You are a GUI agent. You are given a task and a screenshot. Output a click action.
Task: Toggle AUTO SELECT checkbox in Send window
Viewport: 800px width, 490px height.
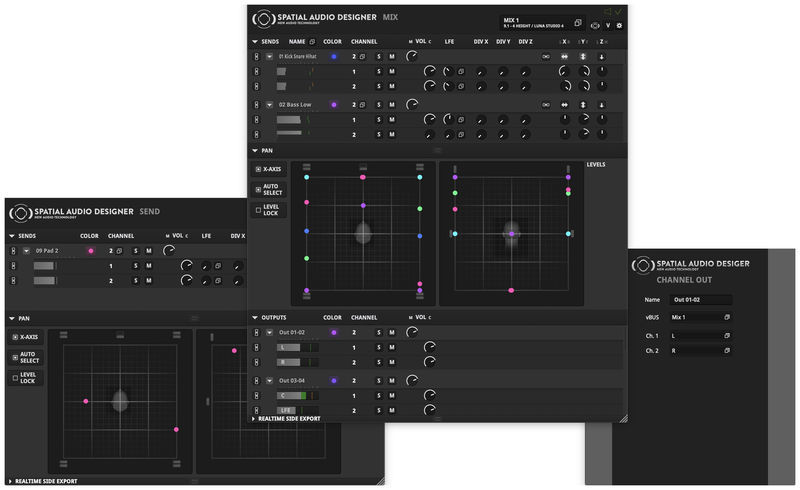tap(15, 357)
